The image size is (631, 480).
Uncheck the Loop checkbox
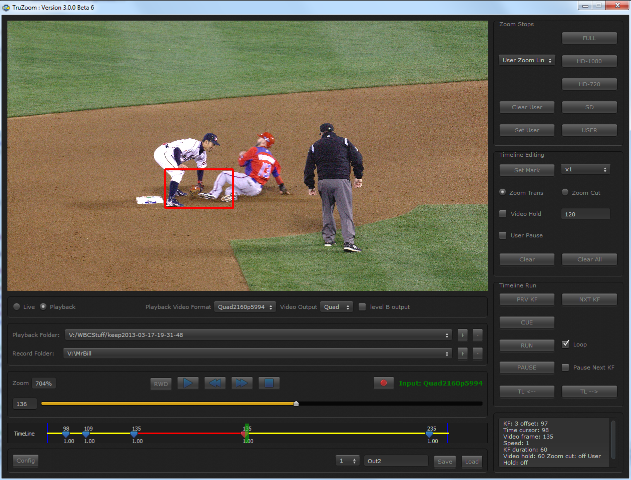pyautogui.click(x=566, y=344)
